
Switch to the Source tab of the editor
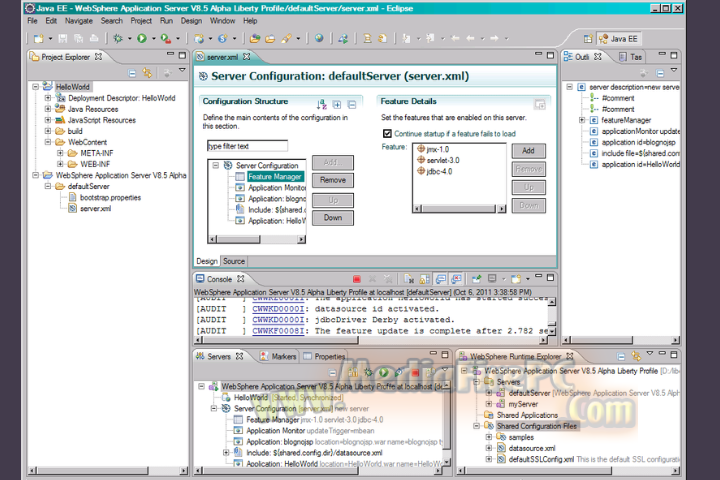pyautogui.click(x=234, y=261)
